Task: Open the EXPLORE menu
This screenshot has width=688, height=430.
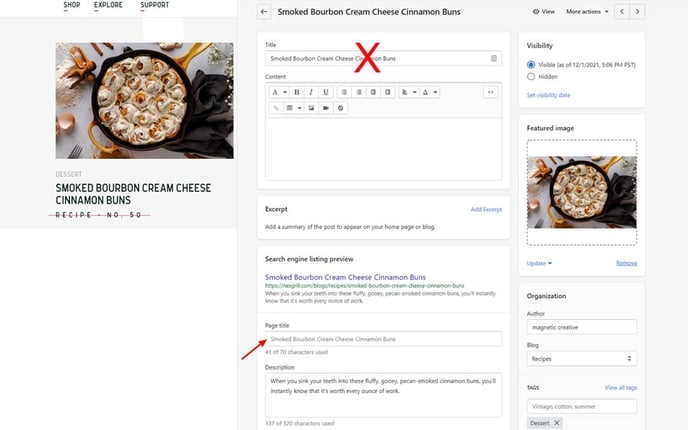Action: pos(108,5)
